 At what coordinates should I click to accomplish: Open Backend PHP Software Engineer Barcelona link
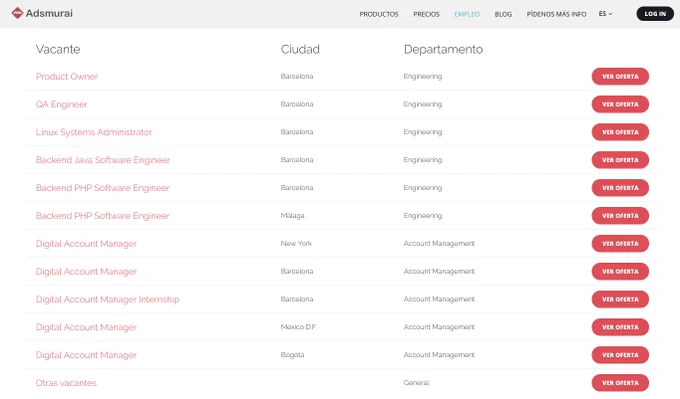(102, 188)
